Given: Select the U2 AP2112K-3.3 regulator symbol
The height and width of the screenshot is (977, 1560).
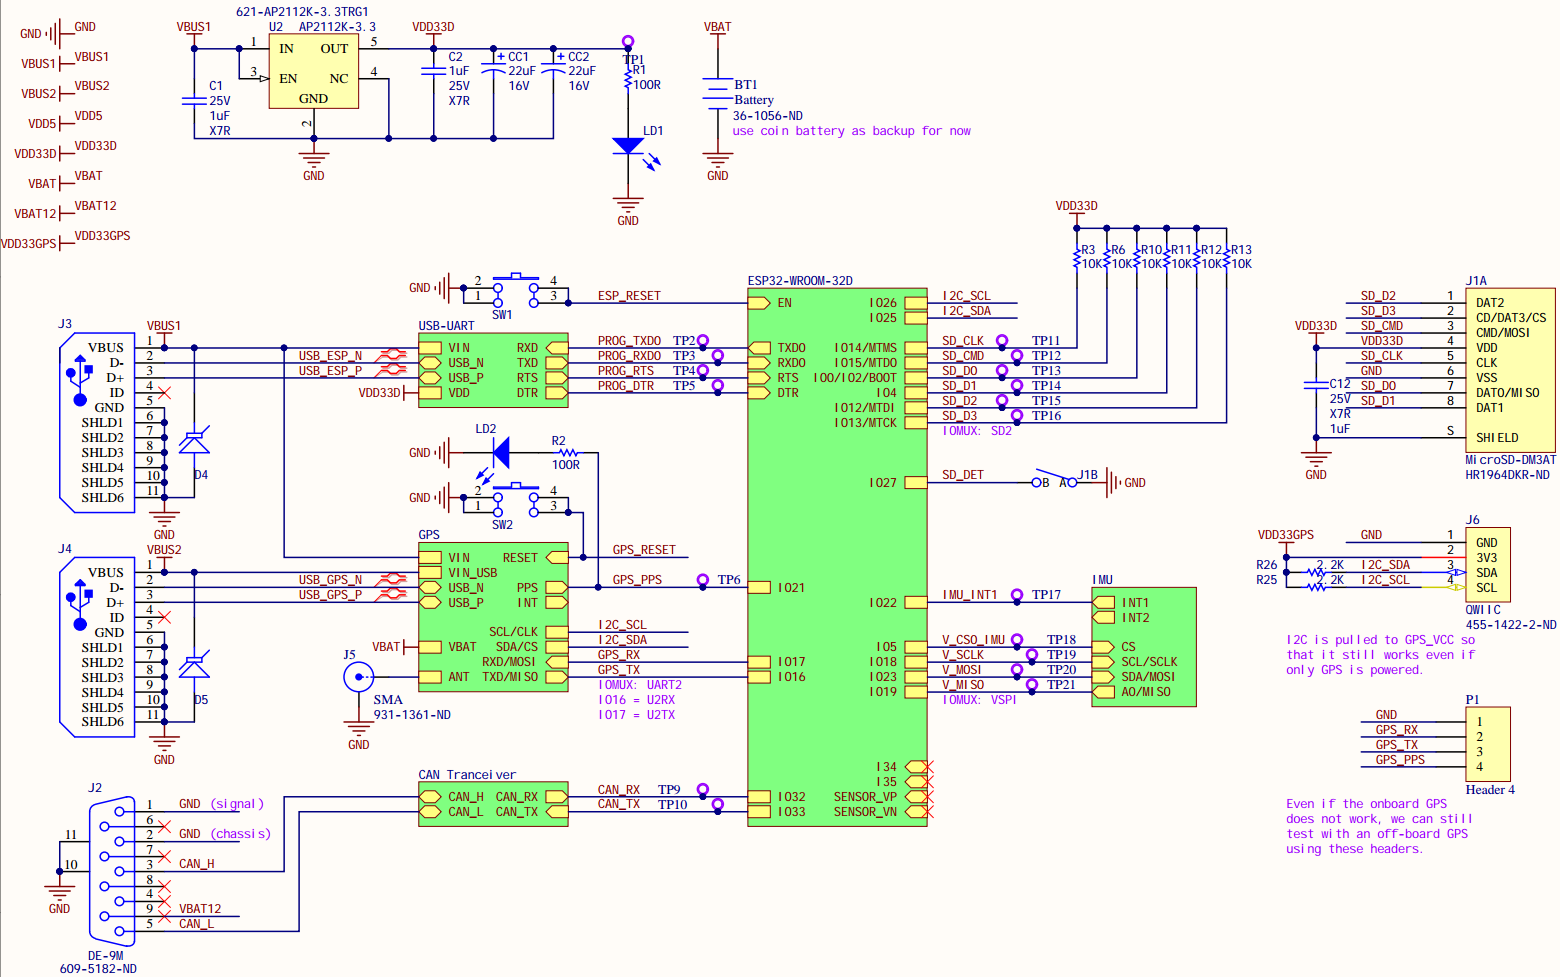Looking at the screenshot, I should (313, 72).
